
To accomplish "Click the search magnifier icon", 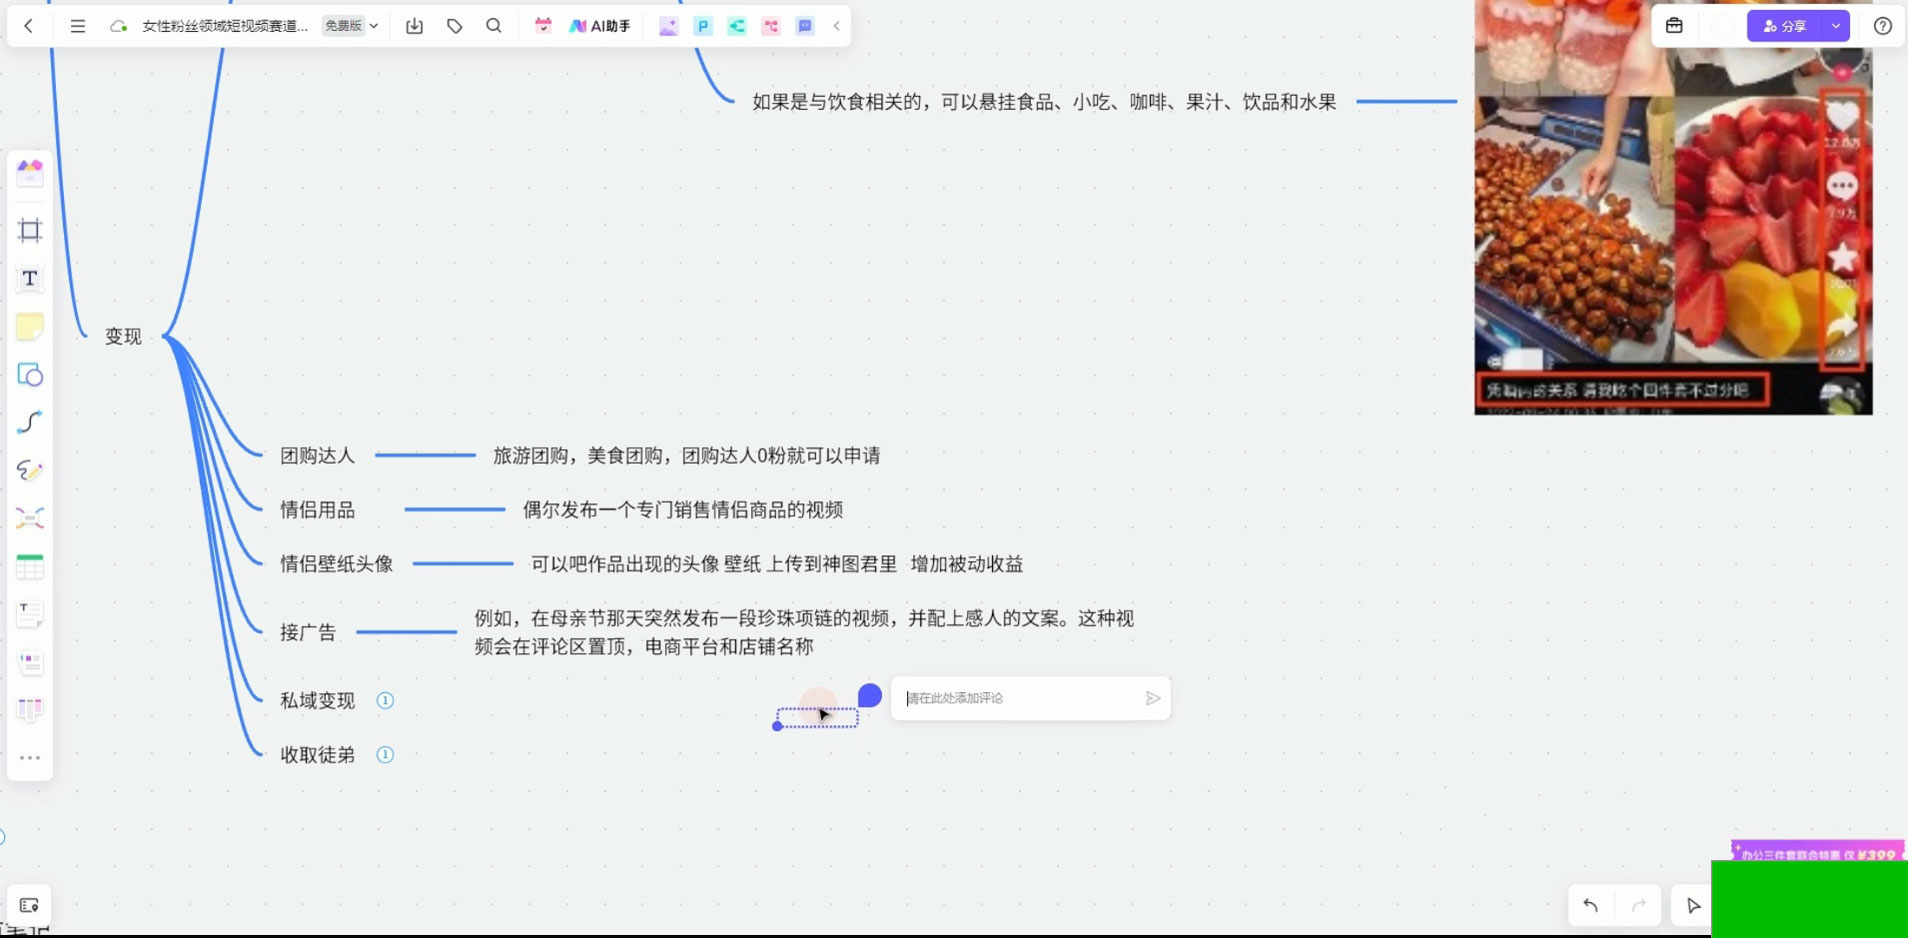I will [494, 26].
